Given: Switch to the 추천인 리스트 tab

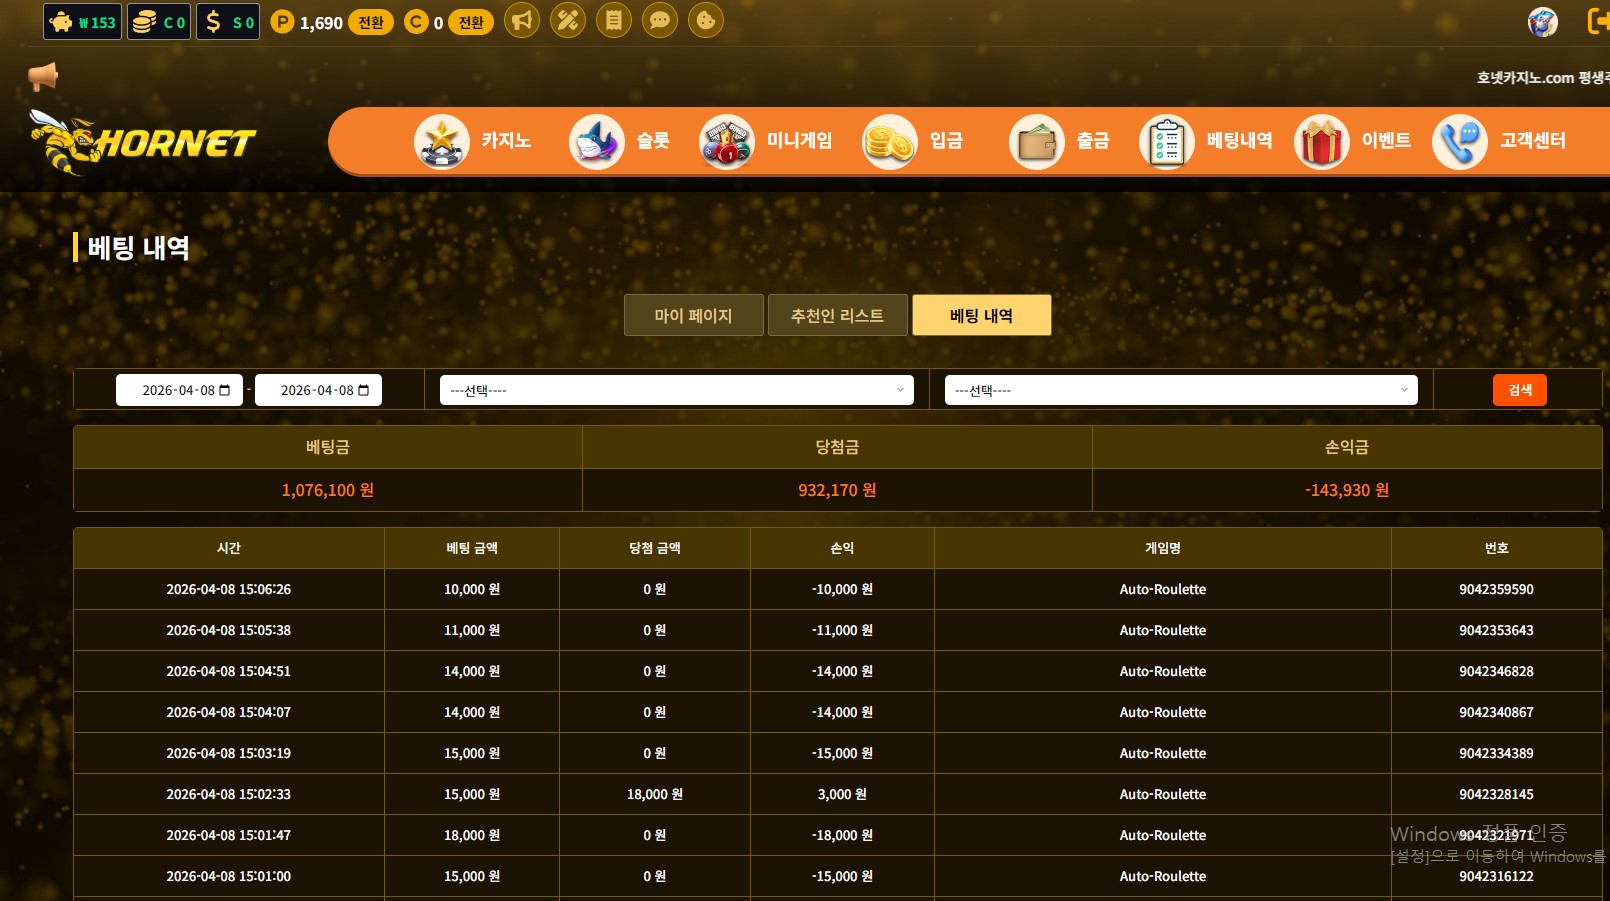Looking at the screenshot, I should [x=837, y=316].
